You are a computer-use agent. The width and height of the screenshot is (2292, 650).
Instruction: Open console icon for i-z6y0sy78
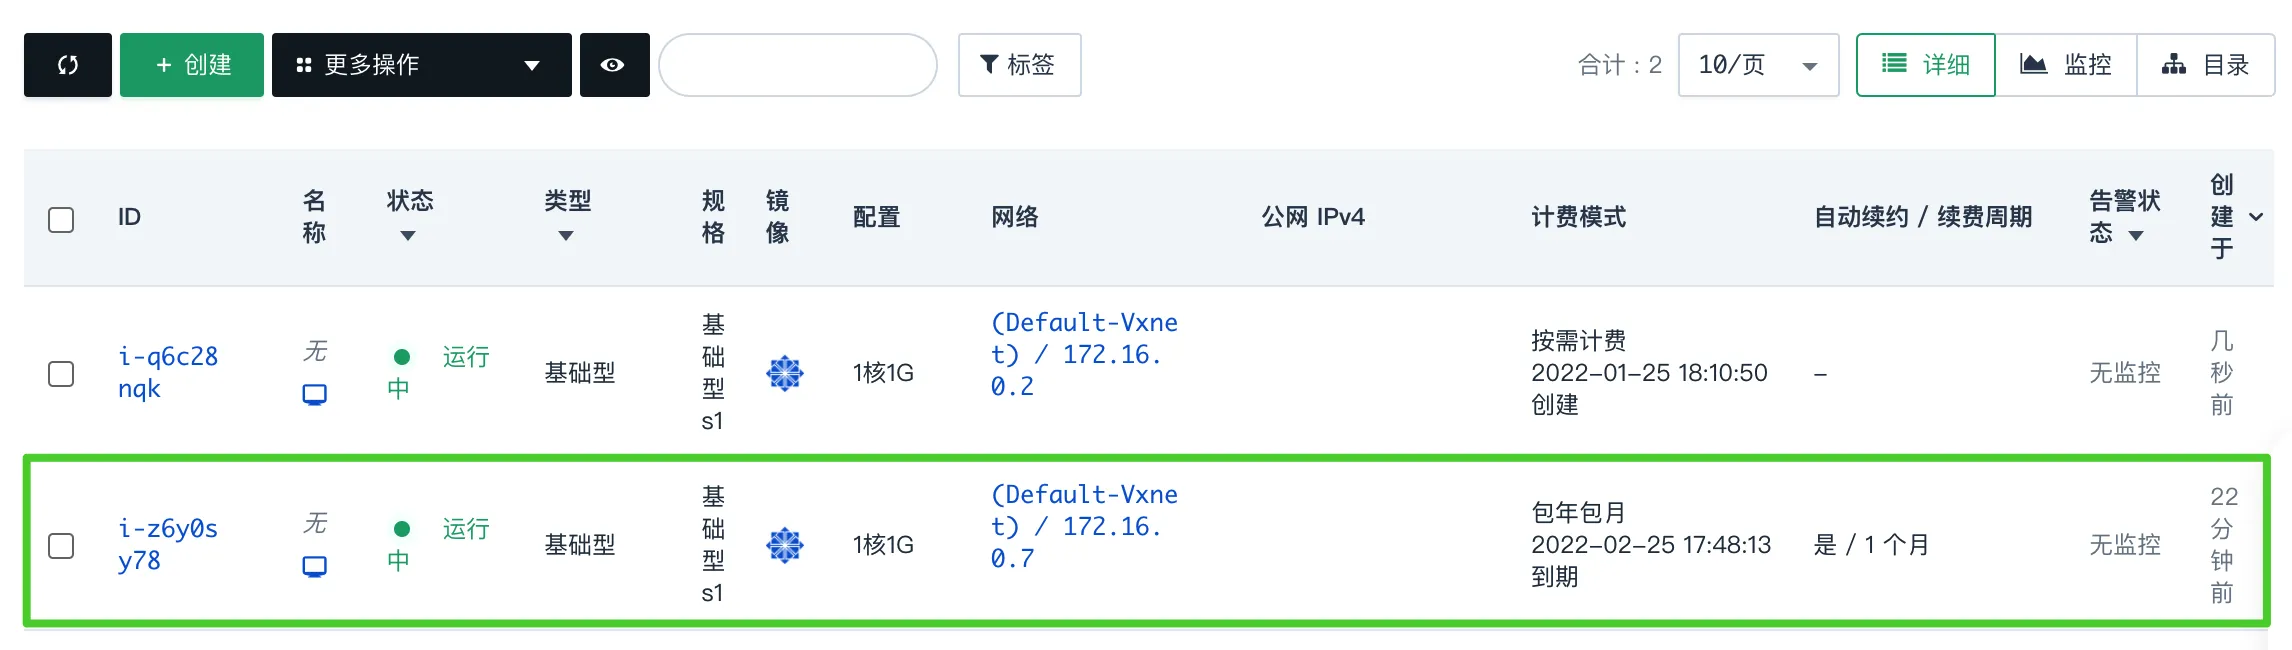pyautogui.click(x=315, y=567)
